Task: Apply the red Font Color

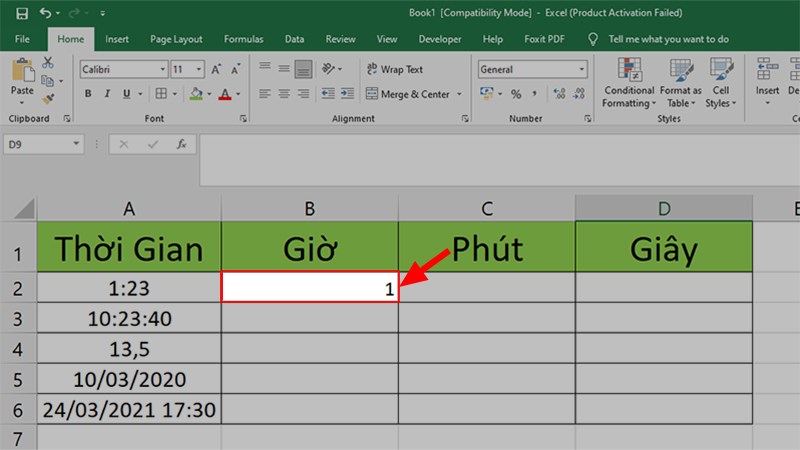Action: pyautogui.click(x=225, y=93)
